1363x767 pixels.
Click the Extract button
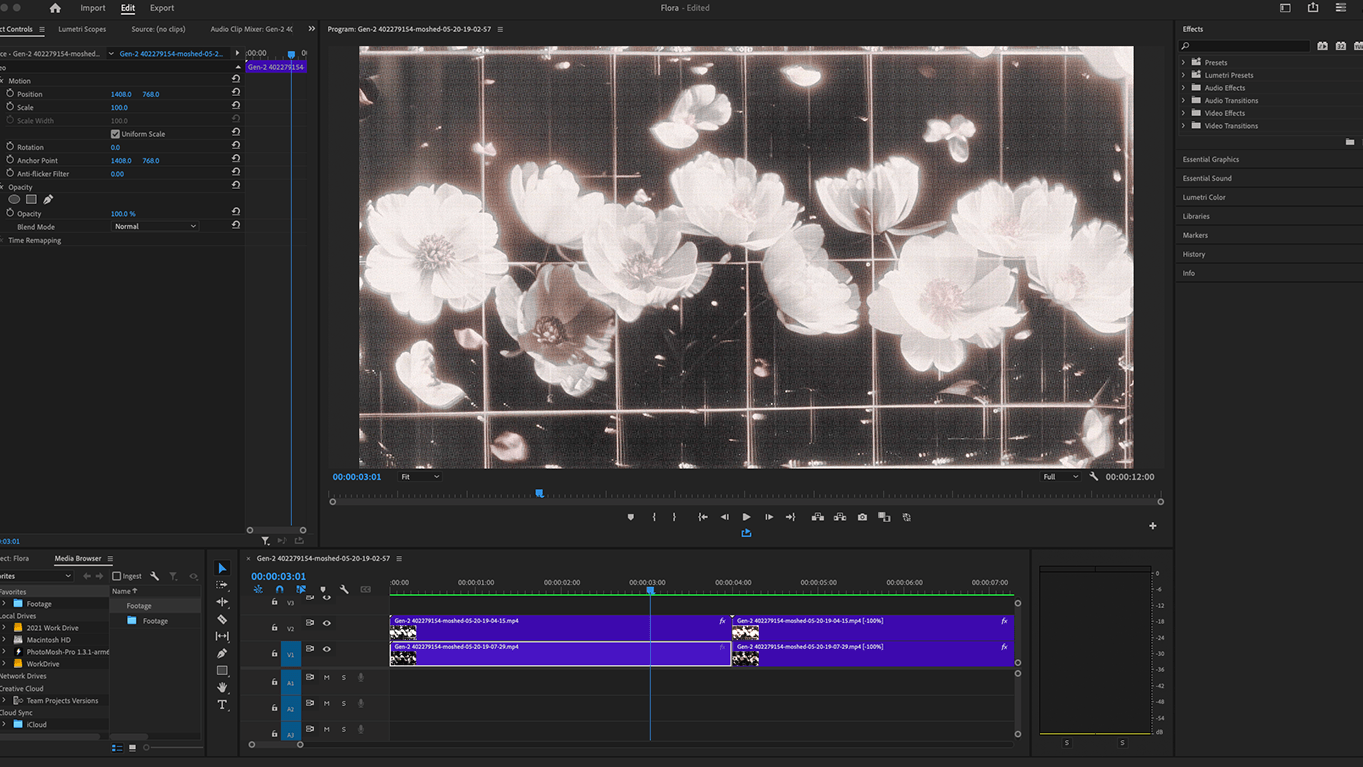coord(840,517)
